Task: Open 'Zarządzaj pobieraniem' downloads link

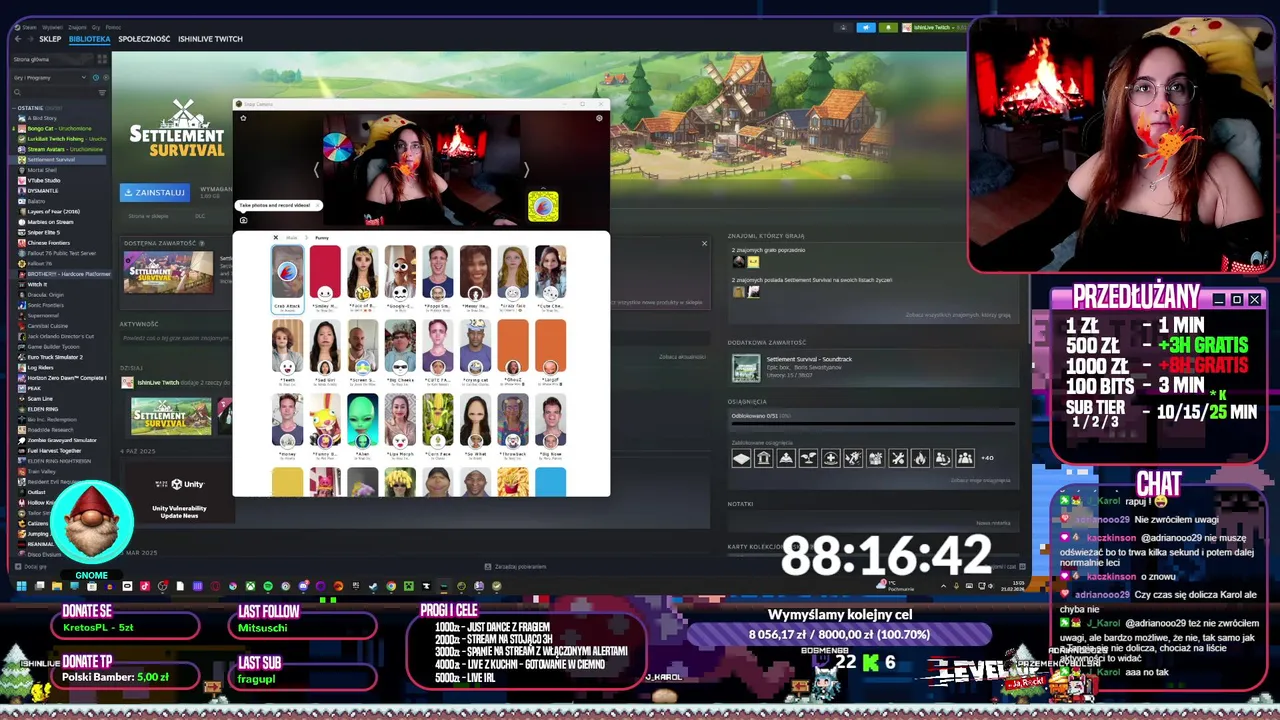Action: tap(516, 567)
